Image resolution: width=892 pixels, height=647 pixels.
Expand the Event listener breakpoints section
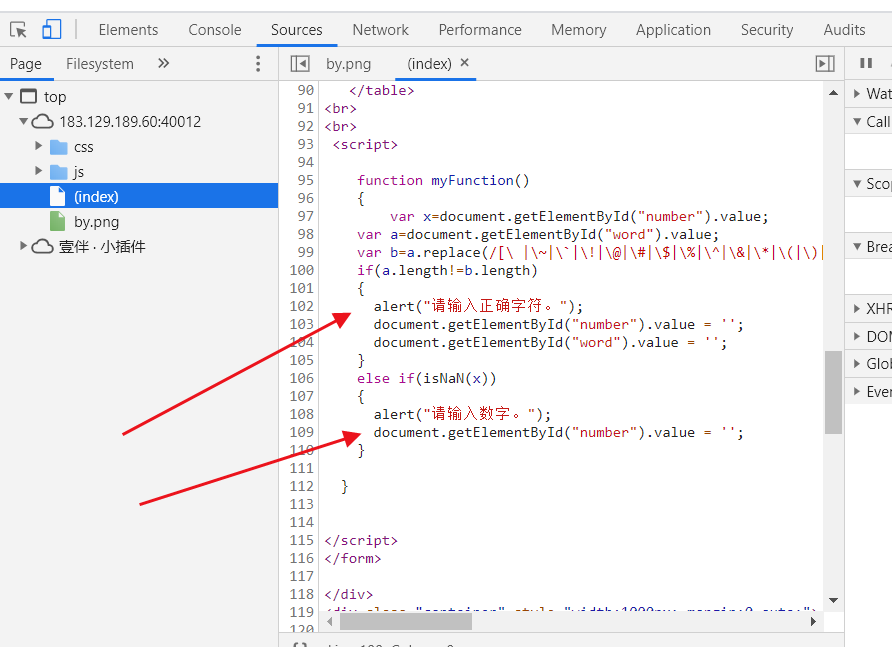pyautogui.click(x=857, y=391)
